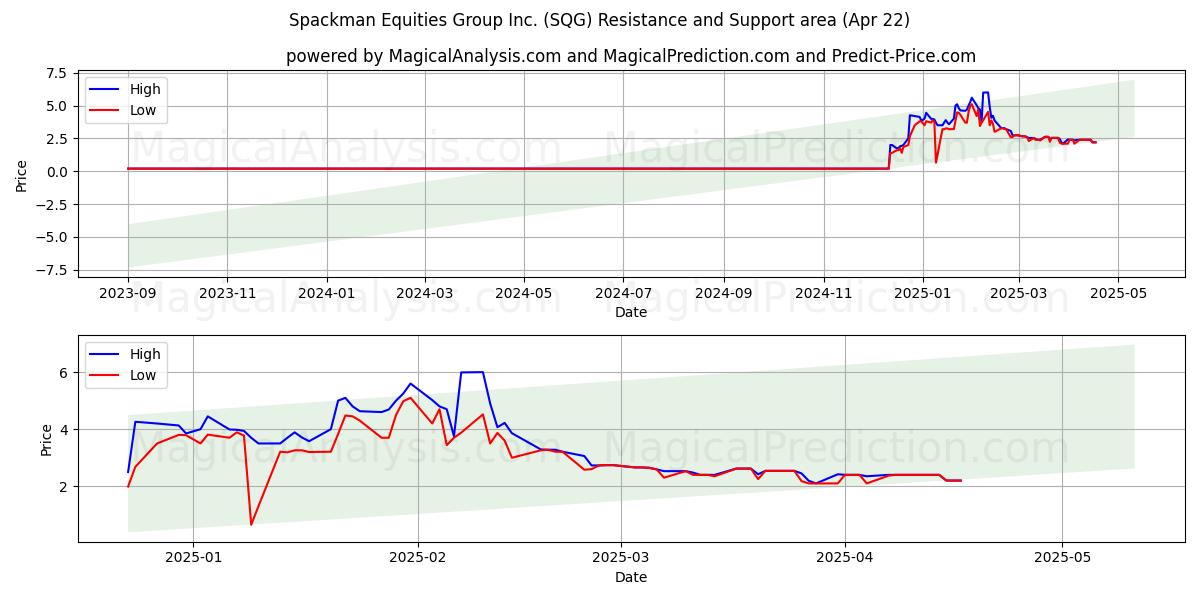Image resolution: width=1200 pixels, height=600 pixels.
Task: Click the '4' price tick on bottom chart
Action: [62, 430]
